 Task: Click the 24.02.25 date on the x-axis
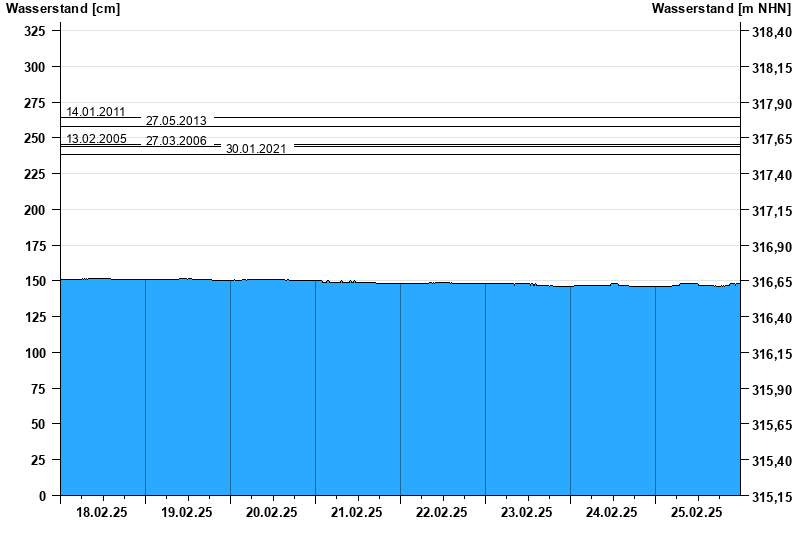[612, 512]
